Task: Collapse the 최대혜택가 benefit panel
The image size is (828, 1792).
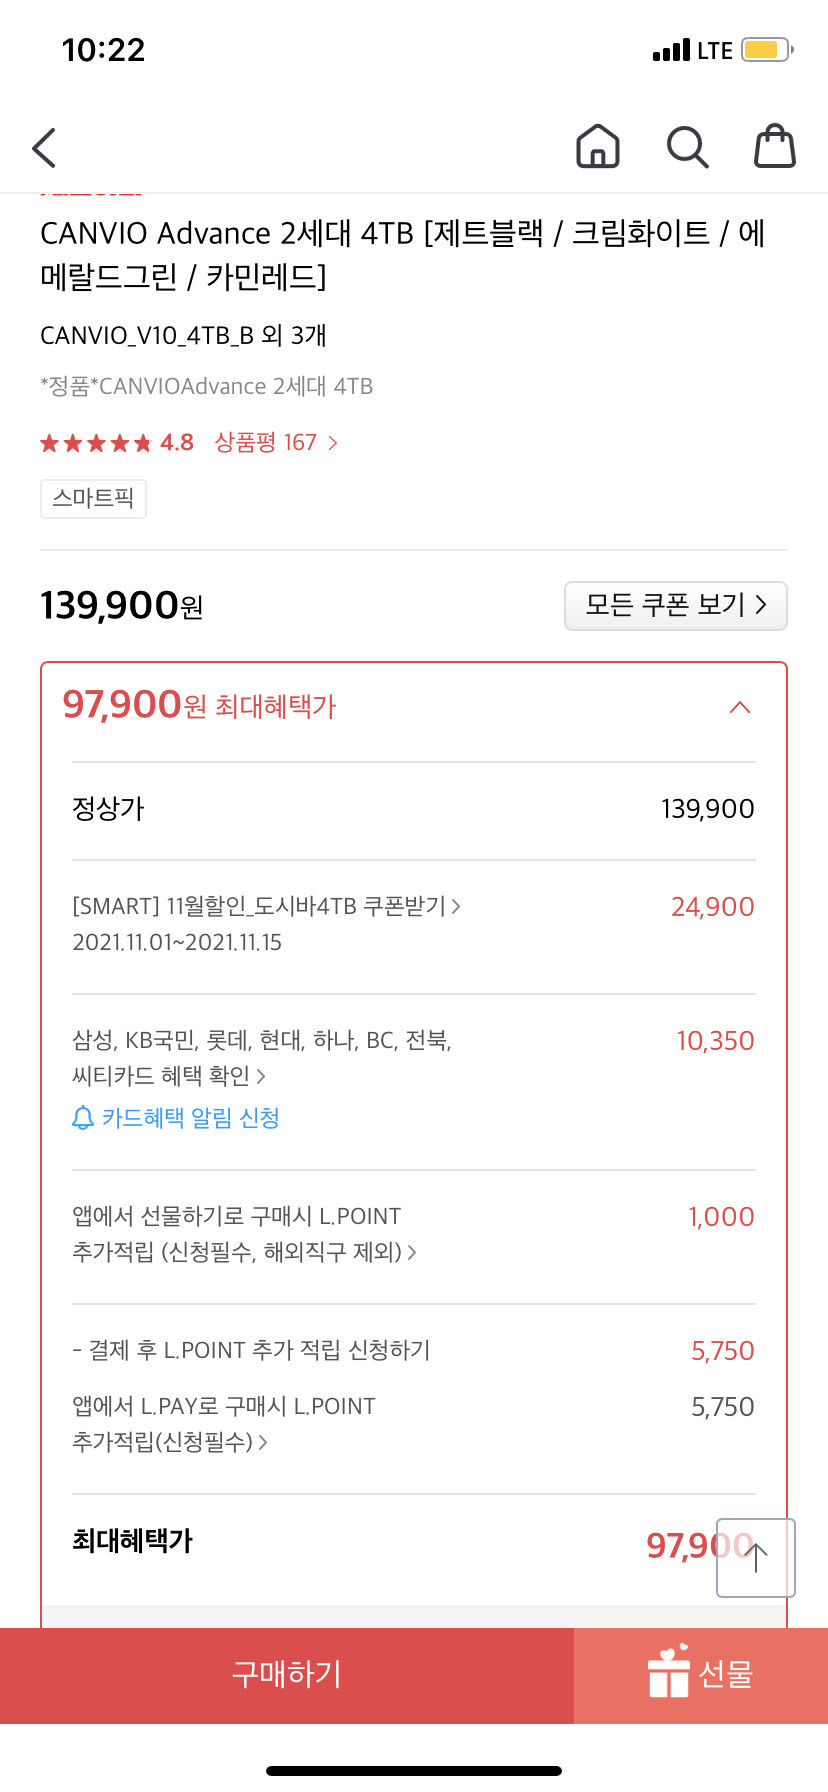Action: (x=740, y=707)
